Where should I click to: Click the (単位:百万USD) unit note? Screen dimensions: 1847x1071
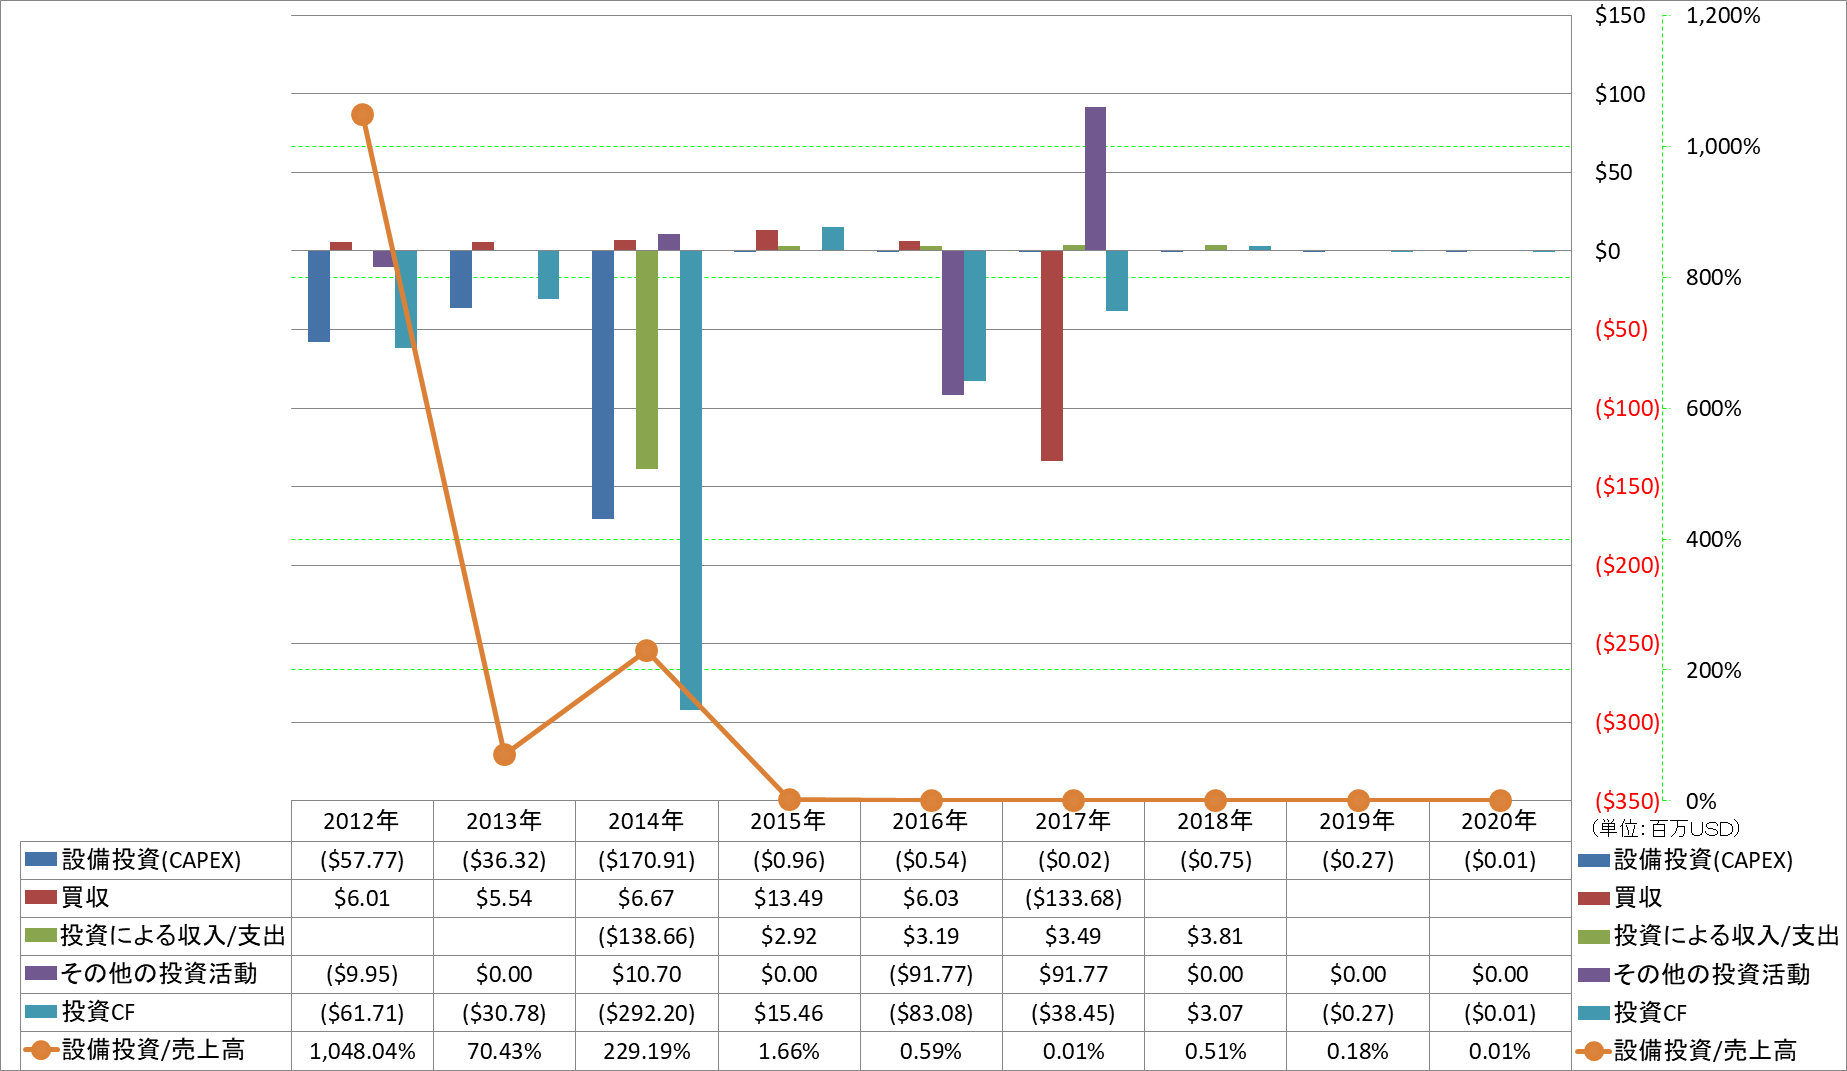click(1666, 828)
